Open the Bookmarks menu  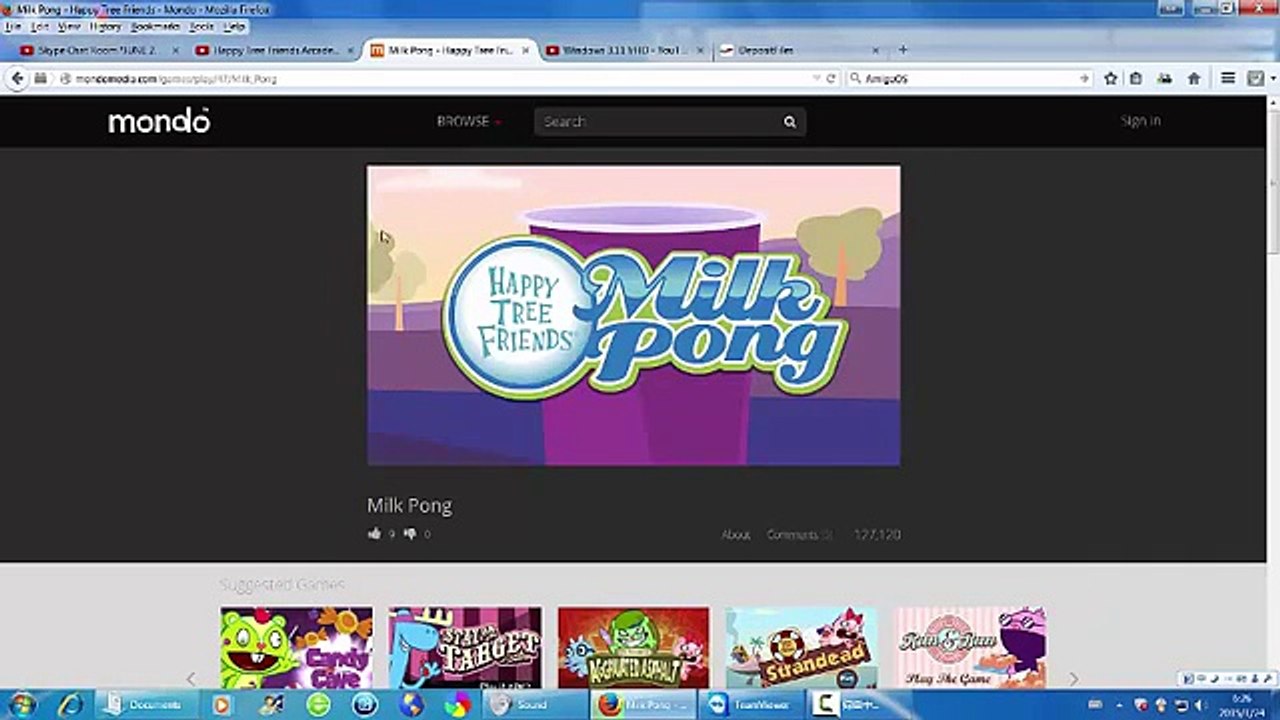[155, 27]
